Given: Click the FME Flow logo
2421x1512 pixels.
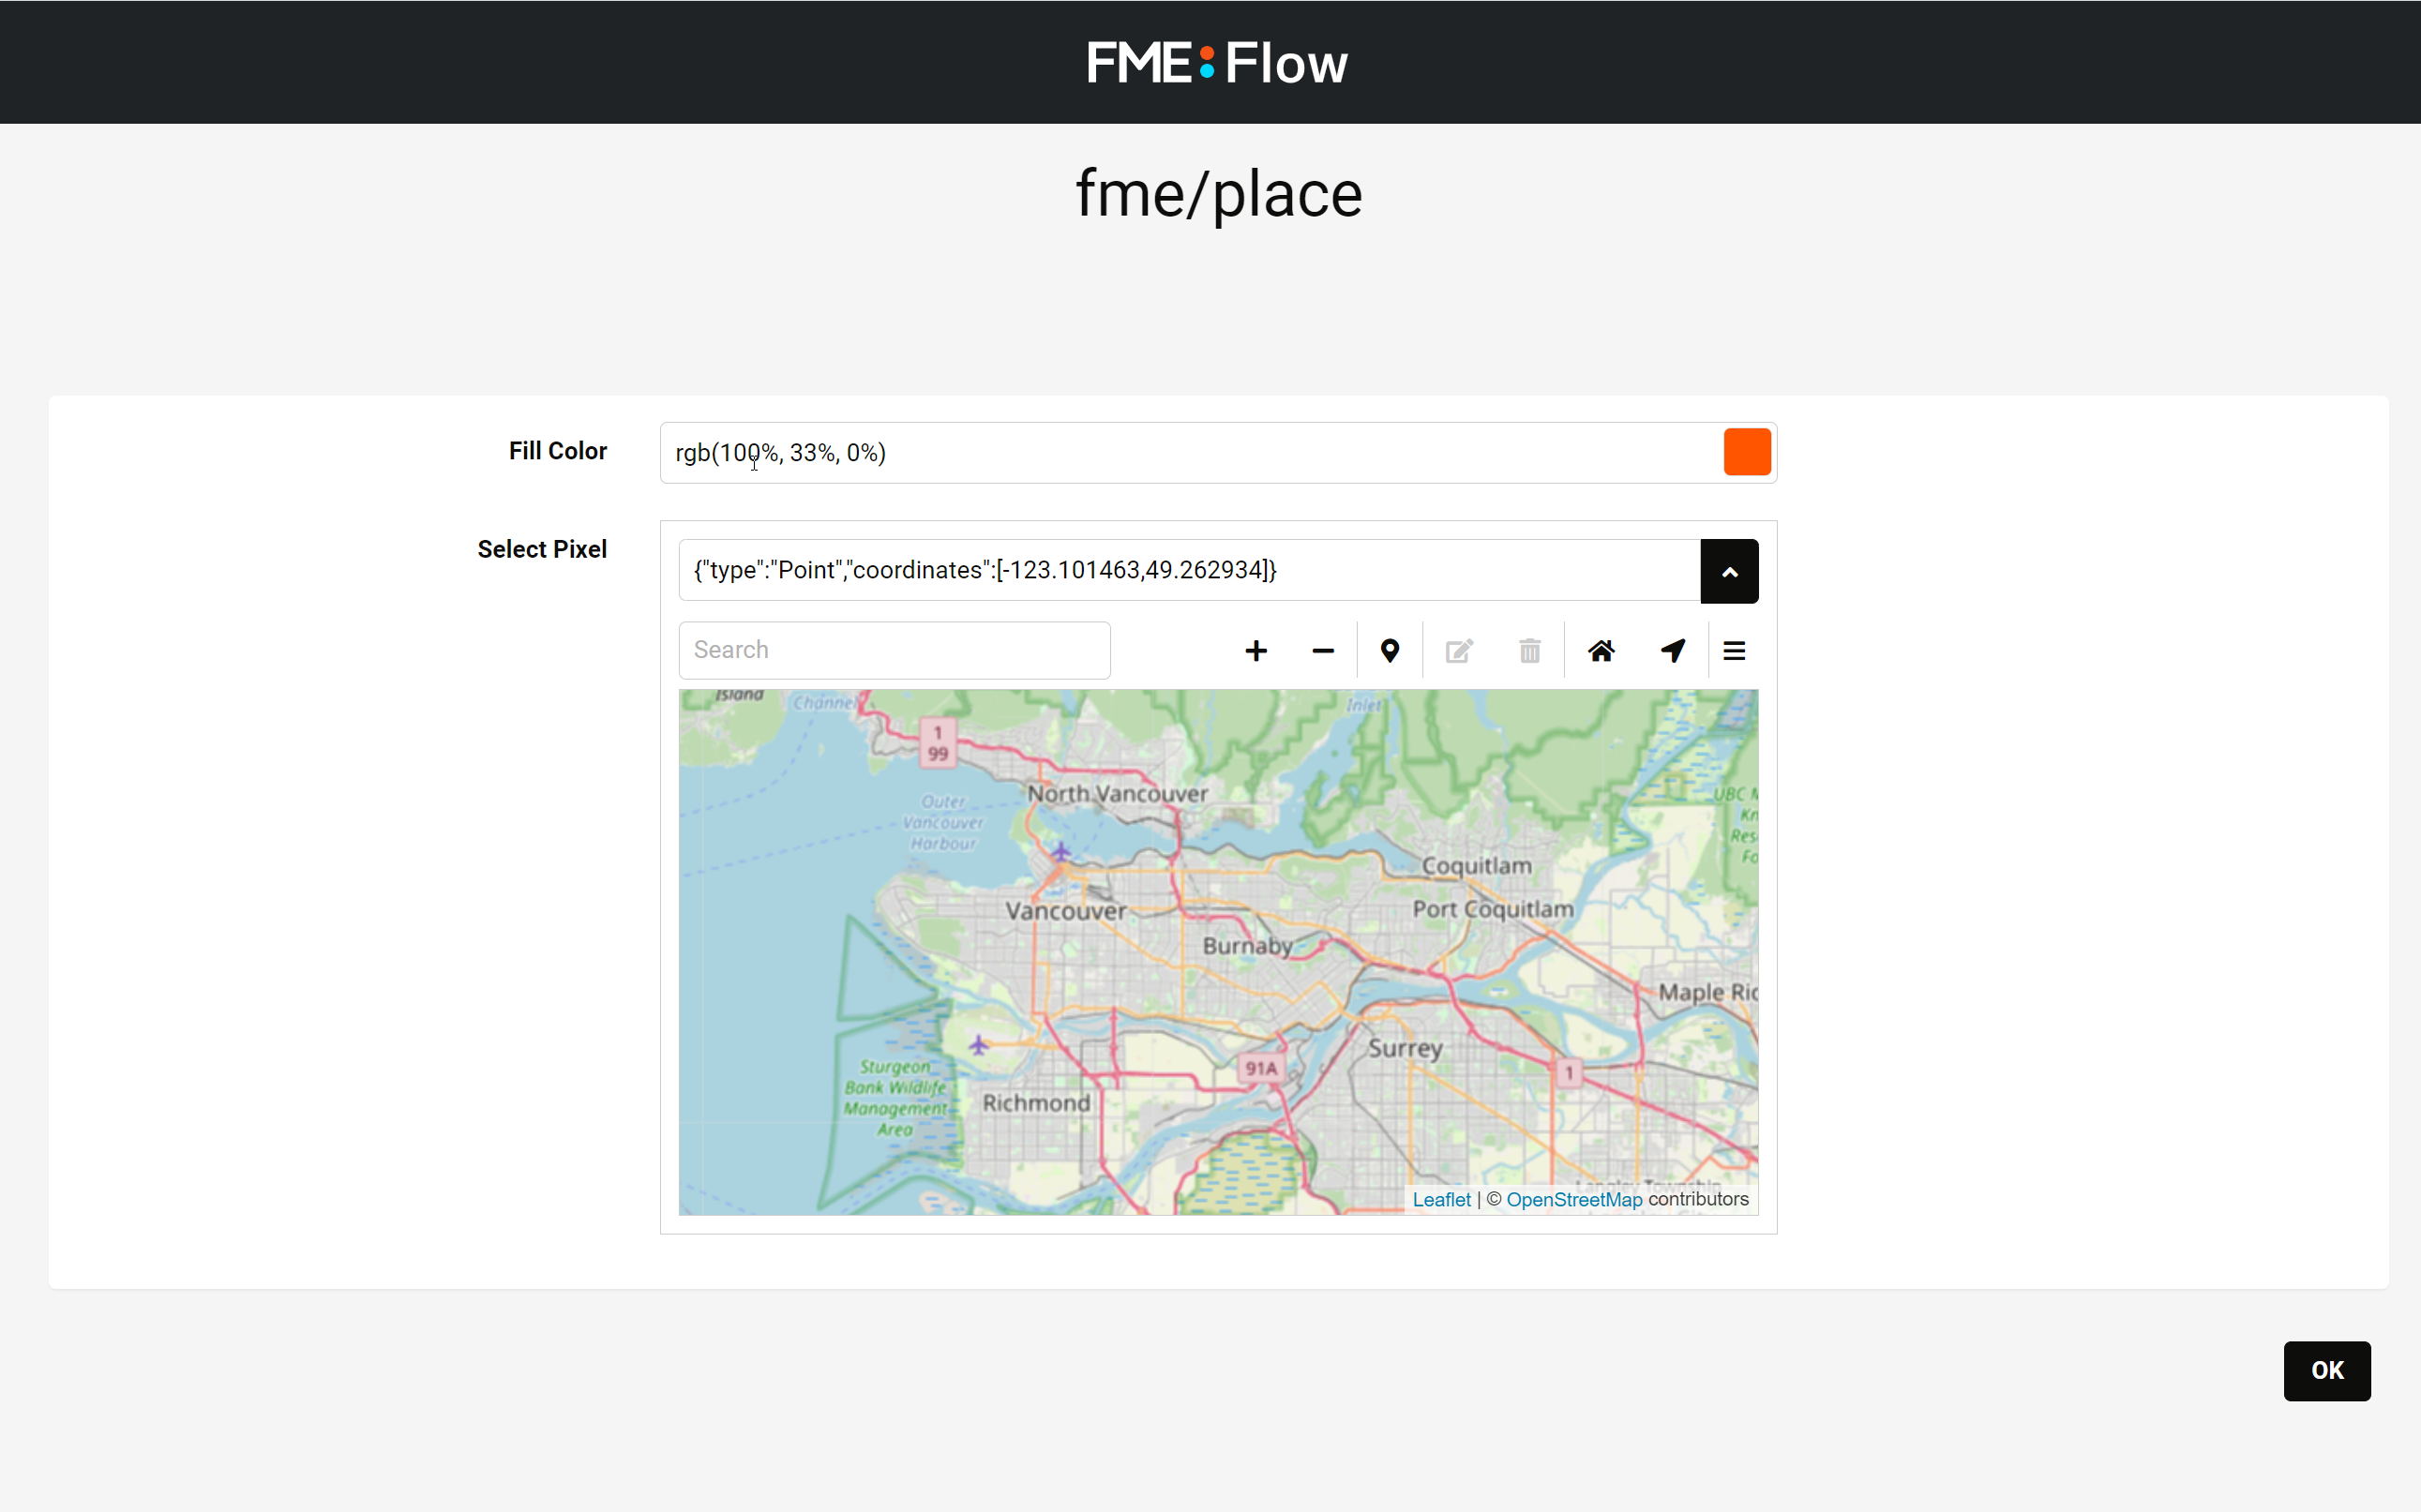Looking at the screenshot, I should pos(1217,62).
